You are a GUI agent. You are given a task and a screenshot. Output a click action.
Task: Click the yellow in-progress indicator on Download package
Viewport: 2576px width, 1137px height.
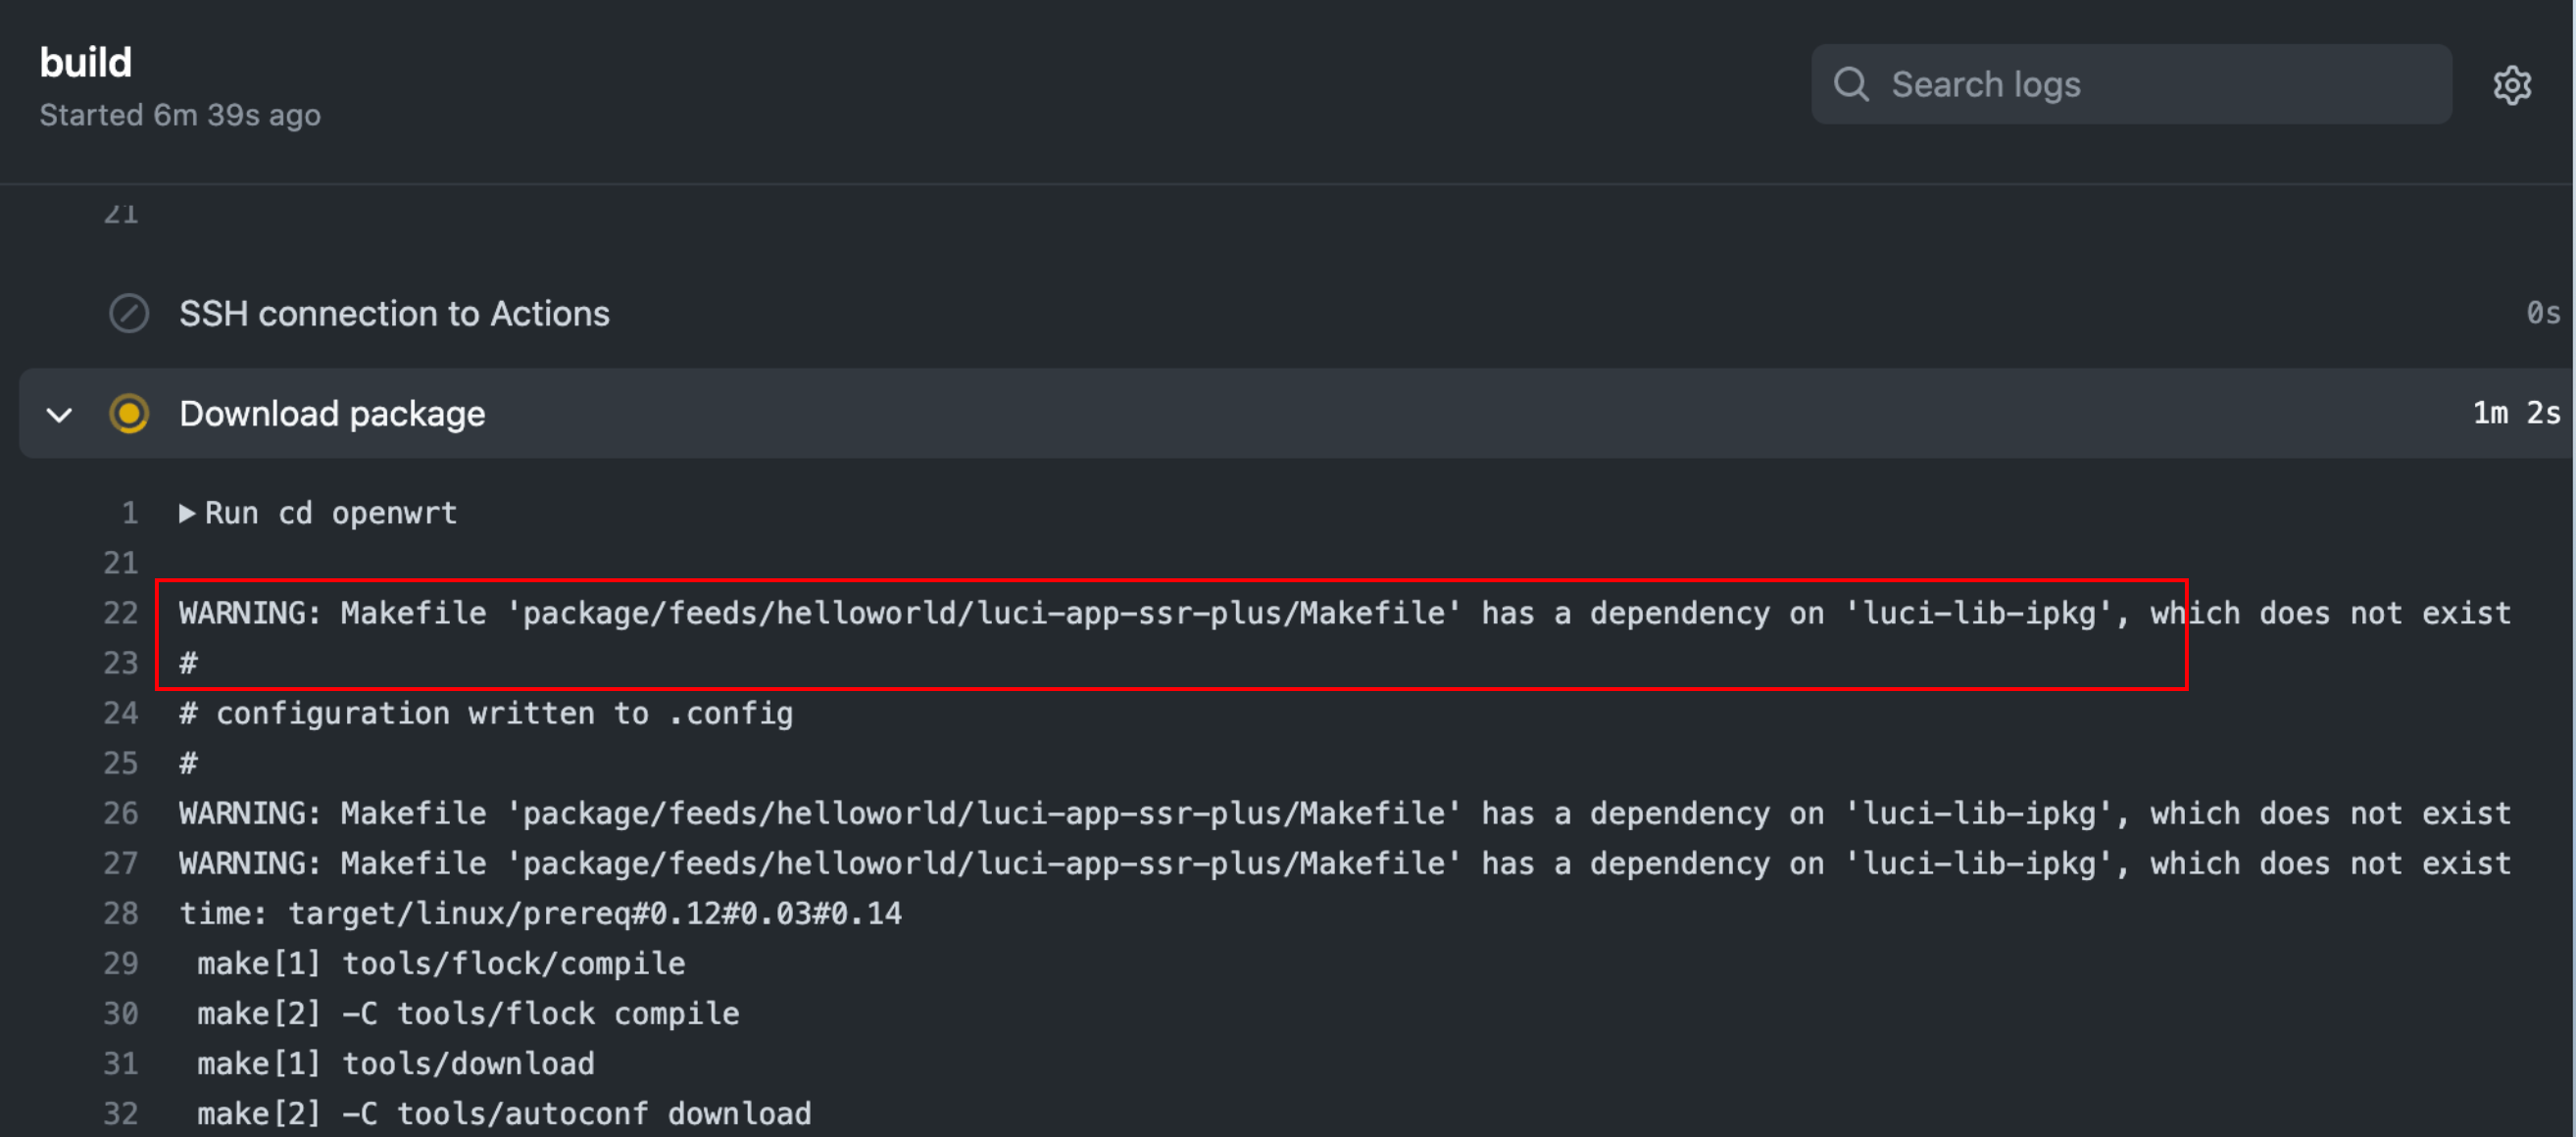click(130, 413)
